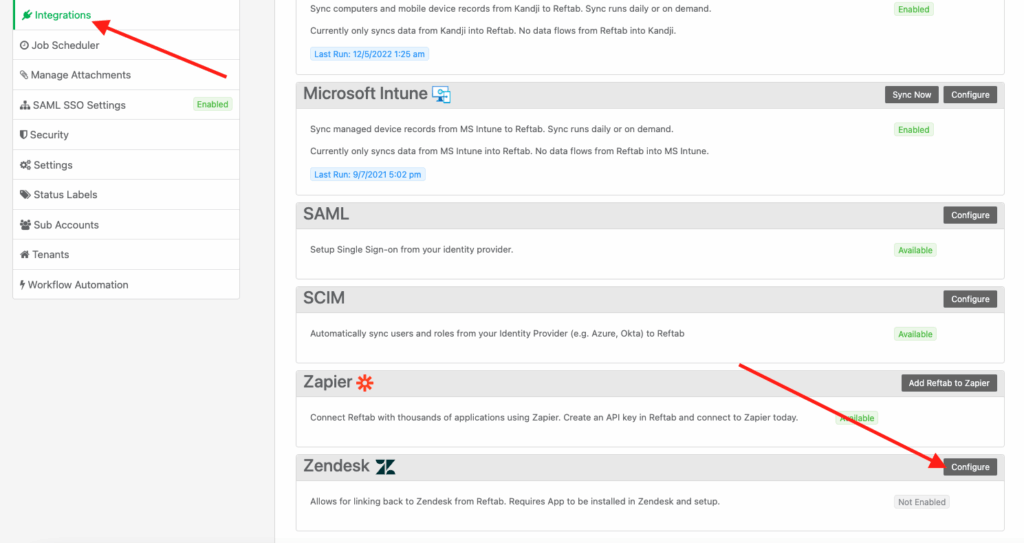This screenshot has height=543, width=1024.
Task: Open Tenants in the sidebar
Action: (126, 255)
